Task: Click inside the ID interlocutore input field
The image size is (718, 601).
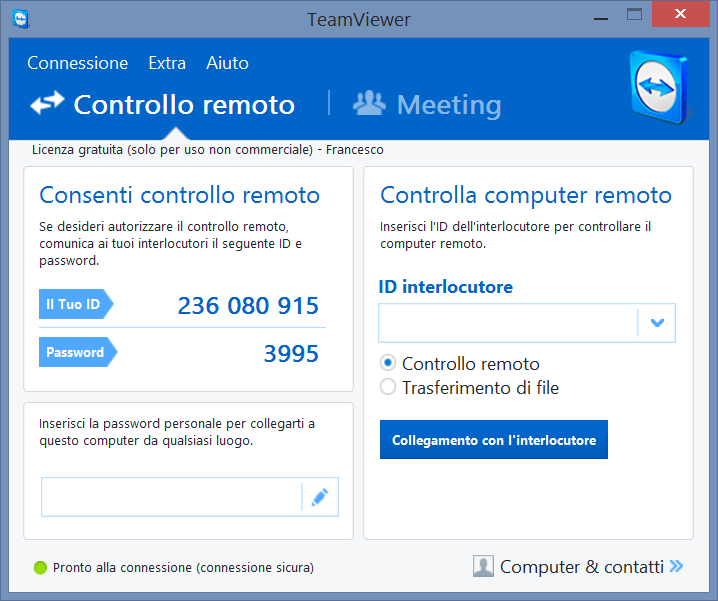Action: (x=508, y=322)
